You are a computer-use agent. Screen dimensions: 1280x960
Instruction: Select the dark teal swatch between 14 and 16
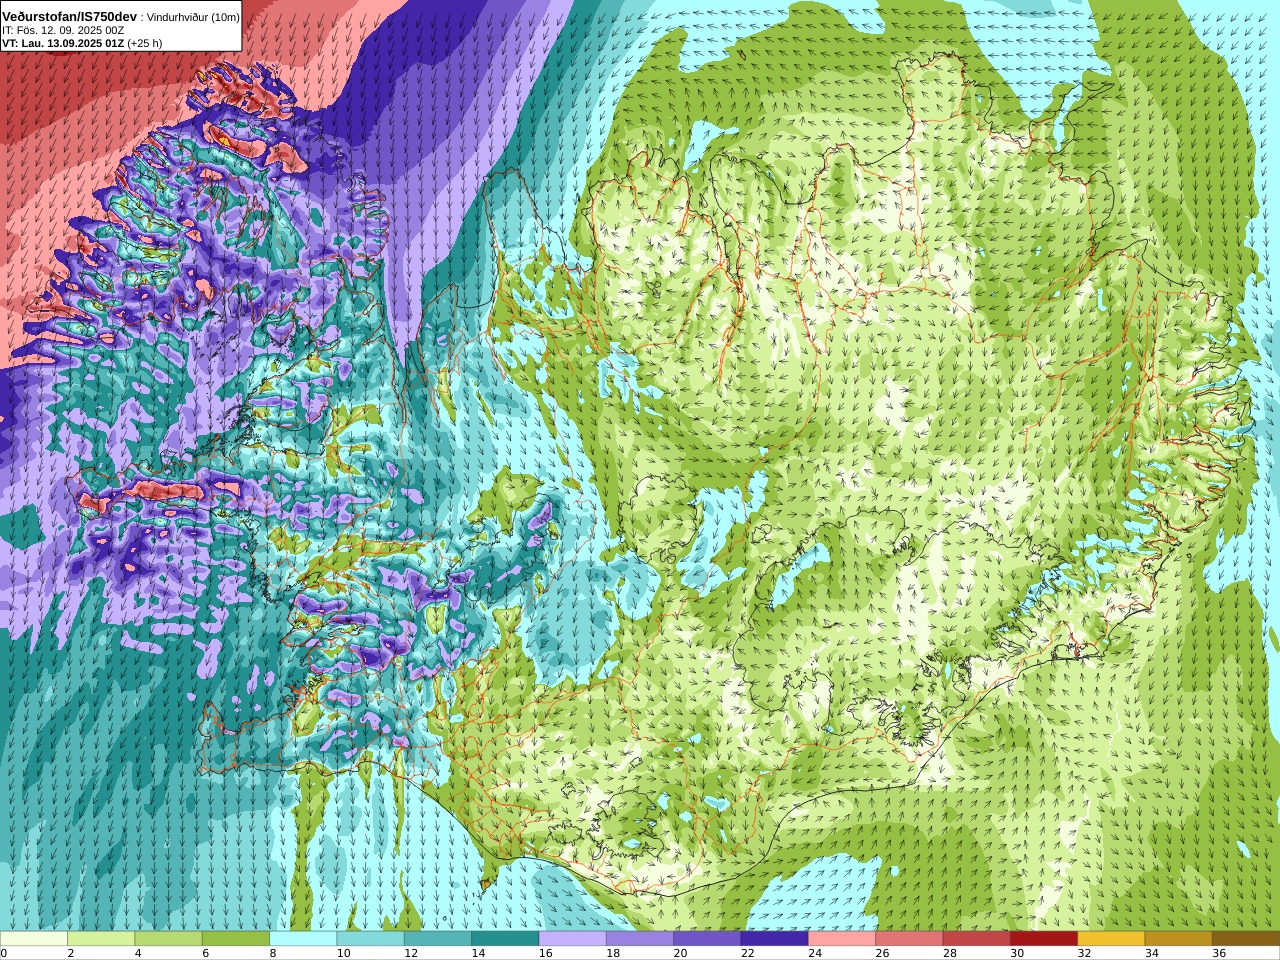[x=505, y=939]
